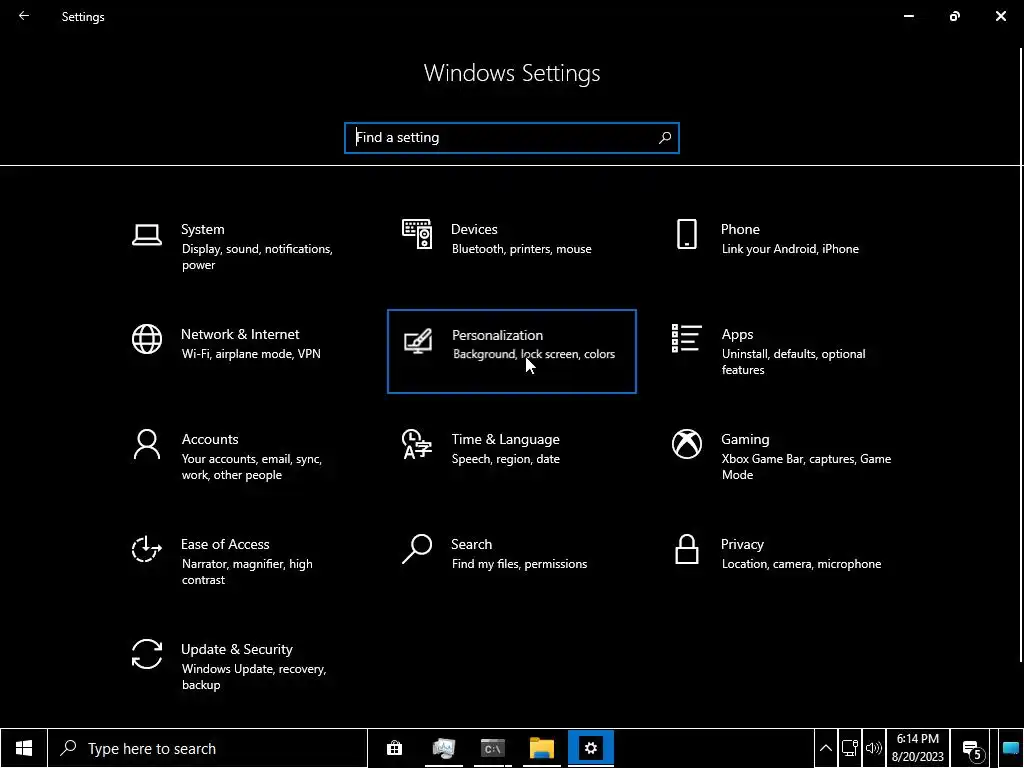The image size is (1024, 768).
Task: Select the Time & Language heading
Action: pyautogui.click(x=505, y=440)
